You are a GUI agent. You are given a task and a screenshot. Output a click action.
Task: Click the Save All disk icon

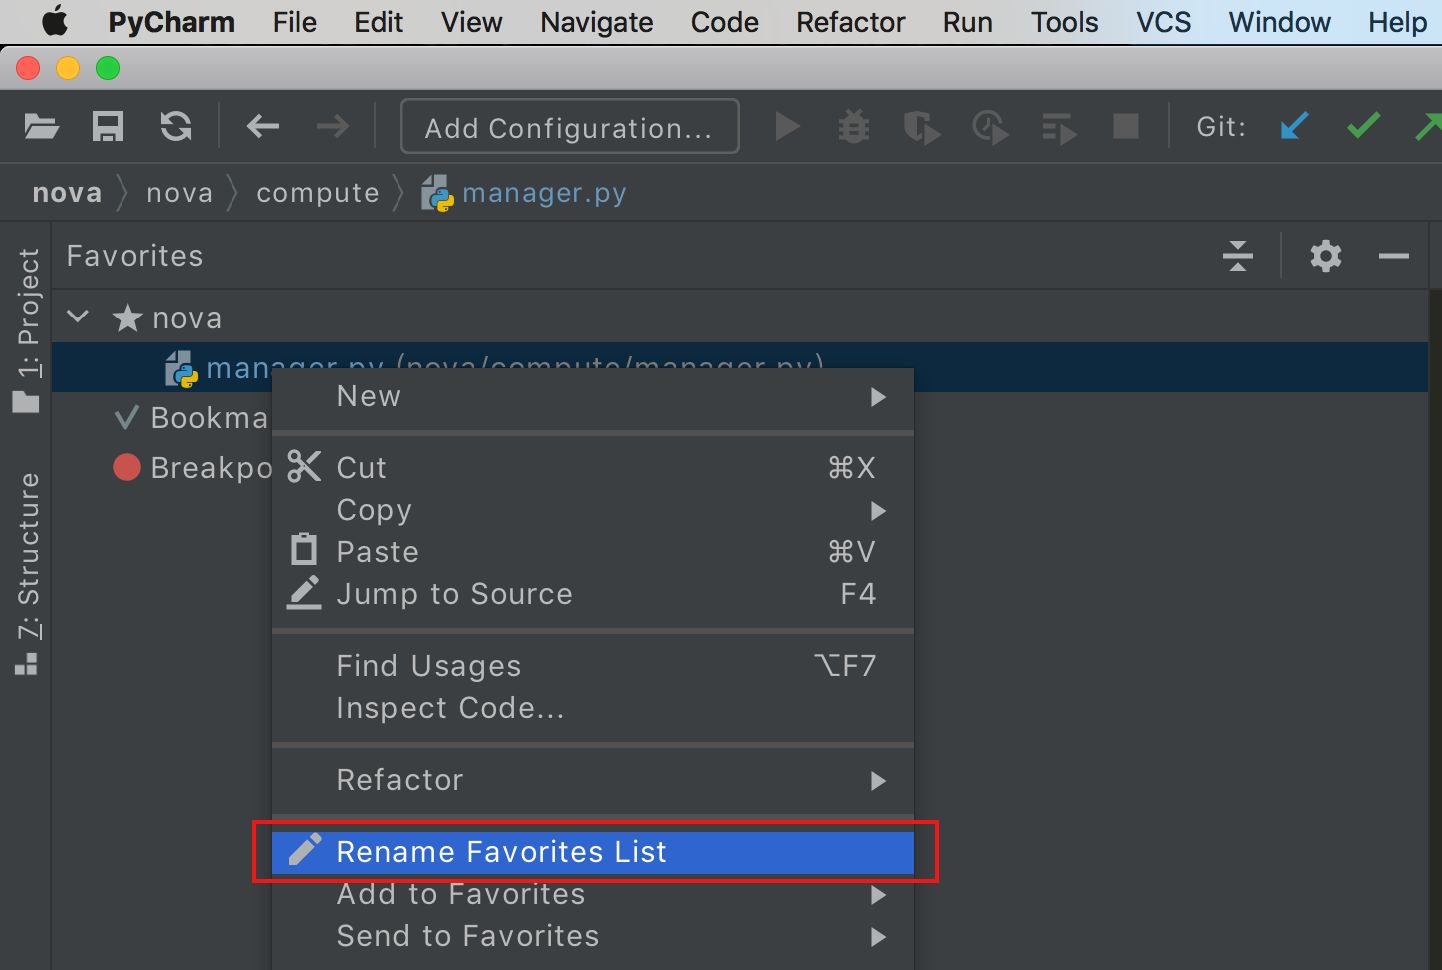pyautogui.click(x=108, y=127)
